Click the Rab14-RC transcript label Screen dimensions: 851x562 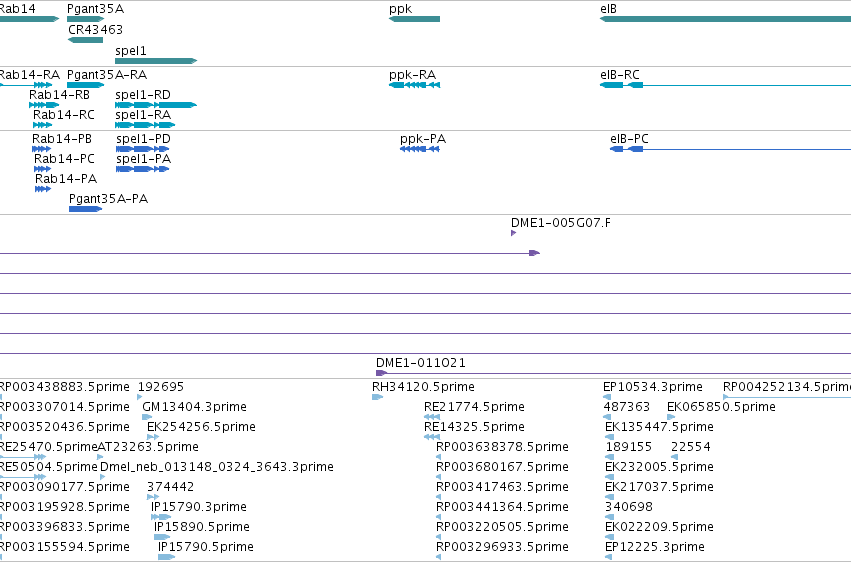(63, 114)
